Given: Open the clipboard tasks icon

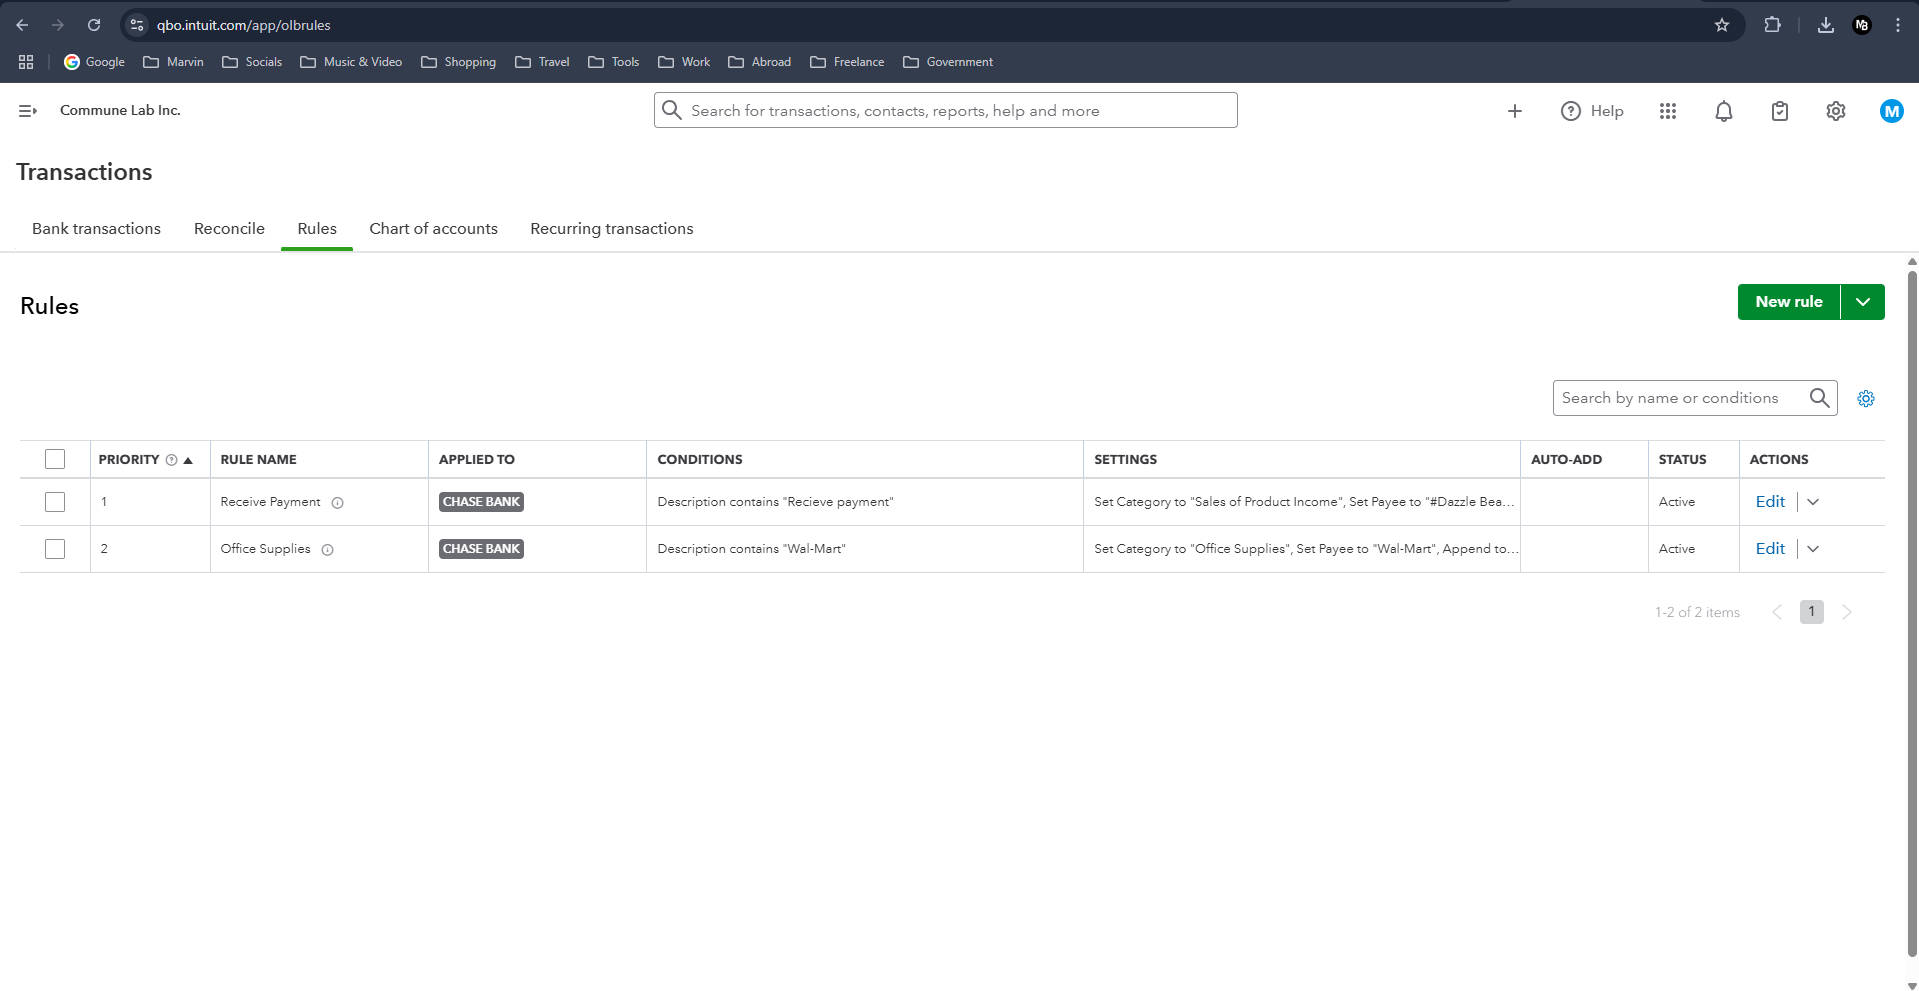Looking at the screenshot, I should tap(1780, 111).
